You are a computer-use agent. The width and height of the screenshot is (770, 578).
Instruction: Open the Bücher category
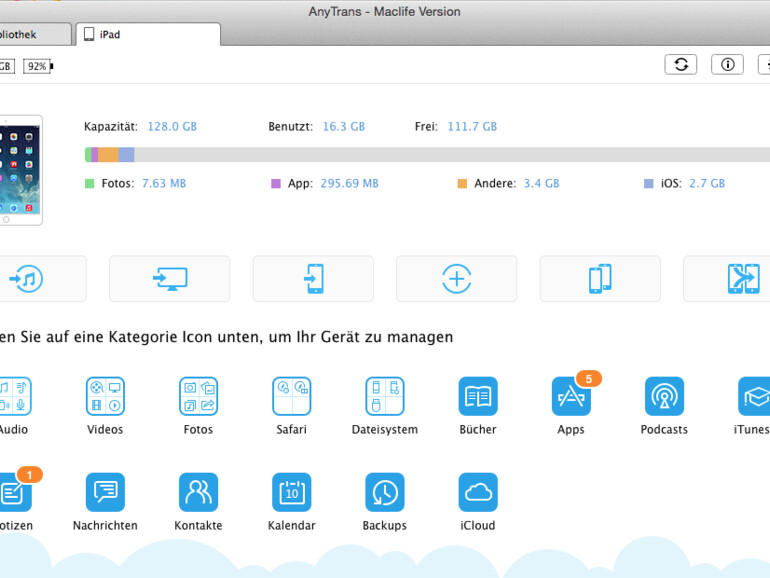tap(478, 397)
